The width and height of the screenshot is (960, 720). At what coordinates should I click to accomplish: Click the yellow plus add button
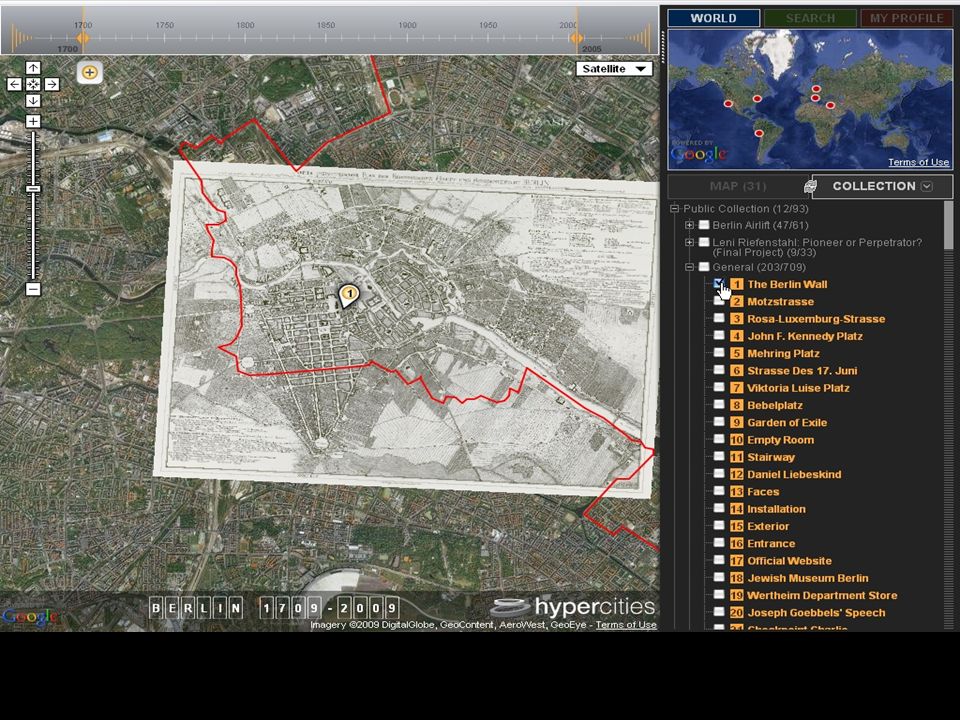tap(89, 72)
